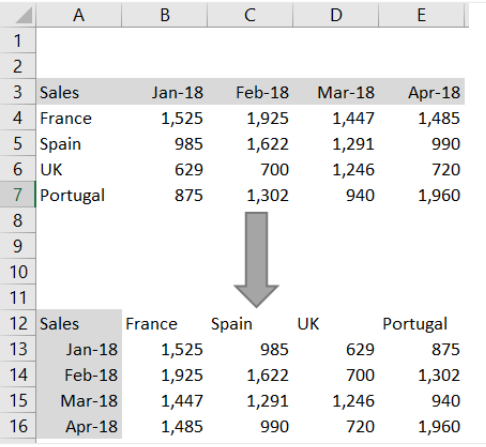The height and width of the screenshot is (447, 486).
Task: Select column A header
Action: 79,15
